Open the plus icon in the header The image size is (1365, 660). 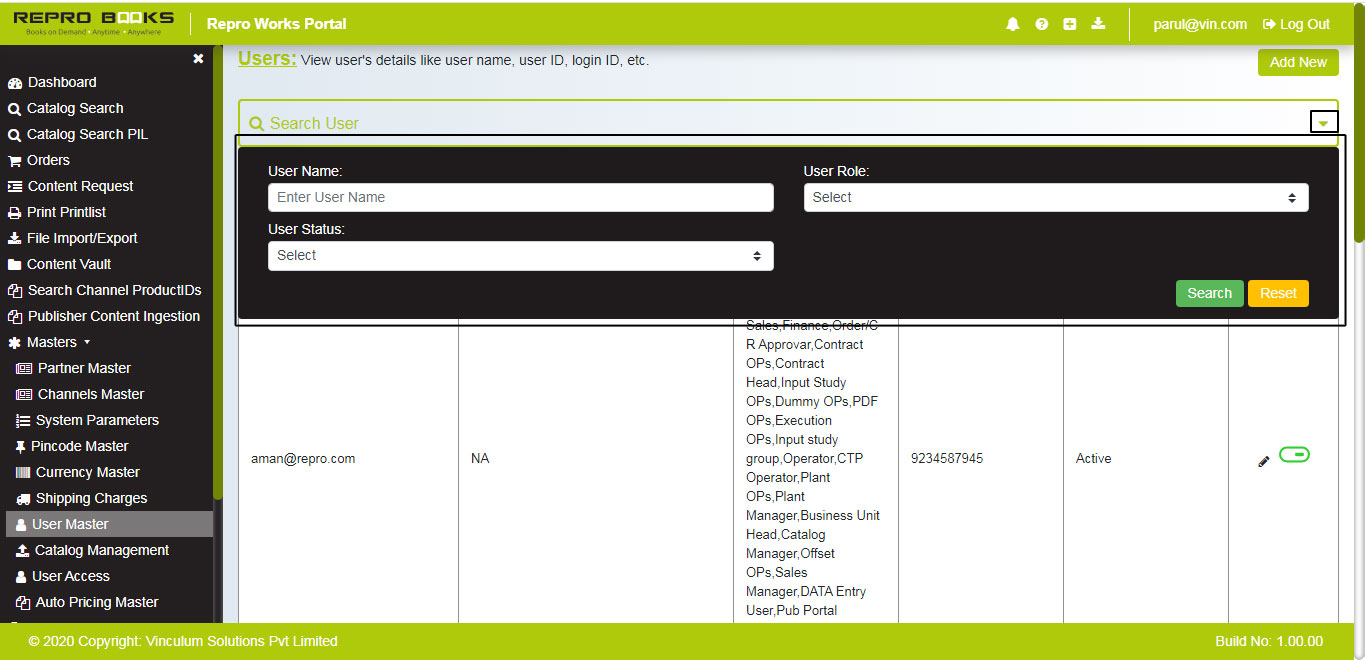pyautogui.click(x=1069, y=23)
